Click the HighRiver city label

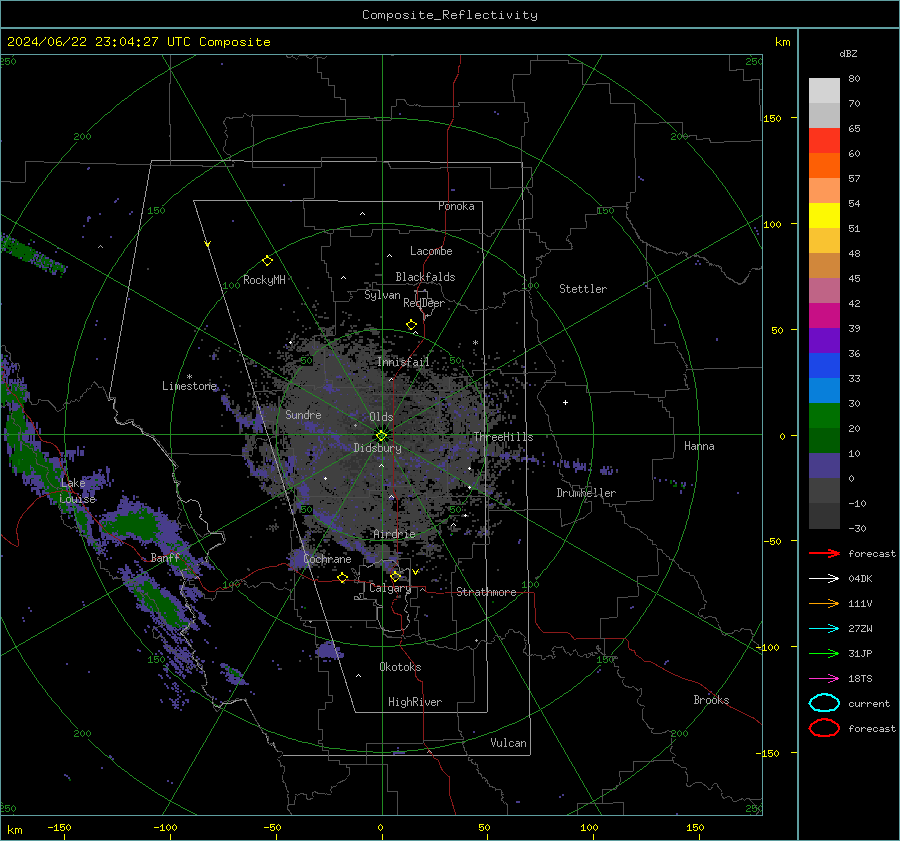[415, 702]
